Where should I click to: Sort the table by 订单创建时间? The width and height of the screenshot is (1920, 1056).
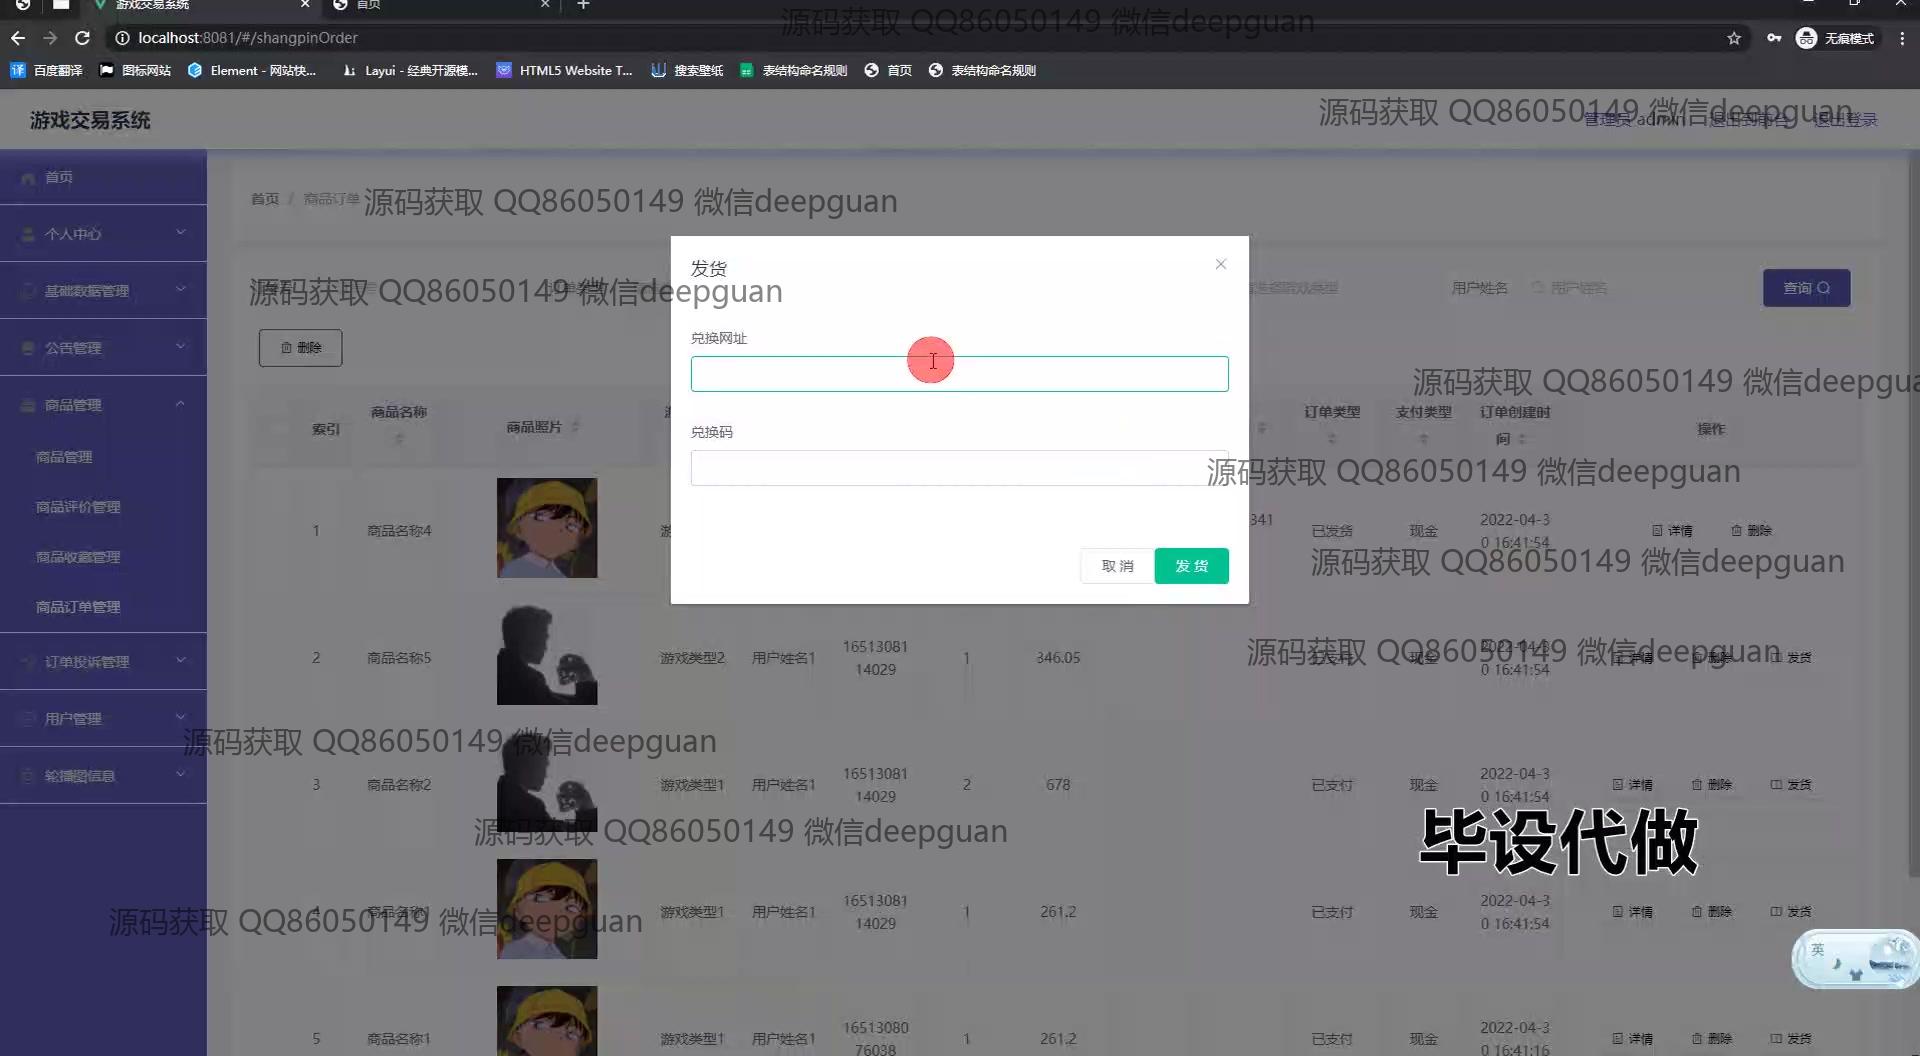[x=1522, y=438]
